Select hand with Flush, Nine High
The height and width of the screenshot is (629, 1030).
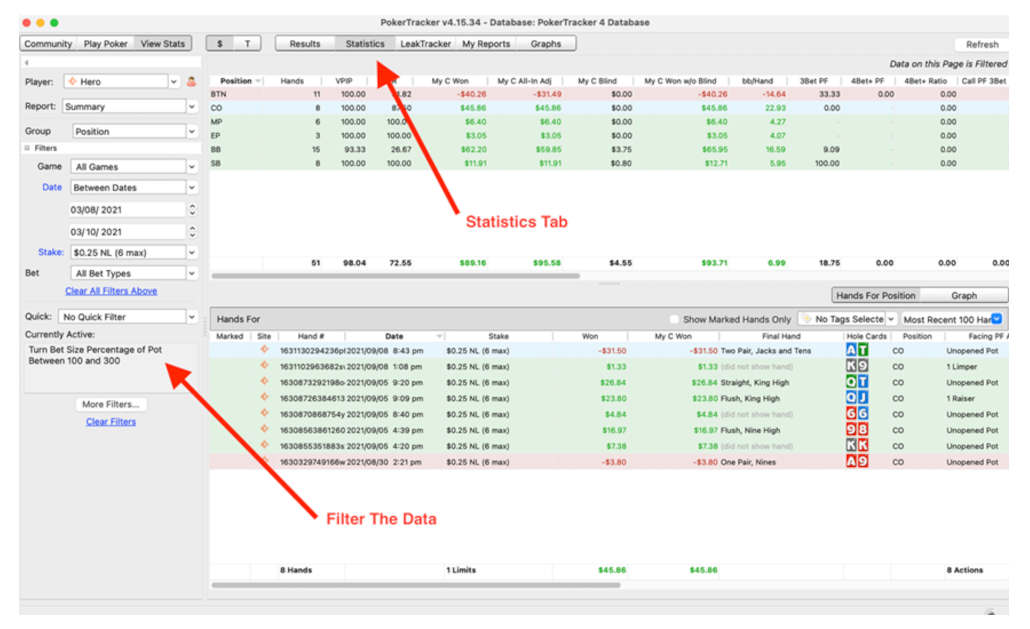pyautogui.click(x=608, y=430)
